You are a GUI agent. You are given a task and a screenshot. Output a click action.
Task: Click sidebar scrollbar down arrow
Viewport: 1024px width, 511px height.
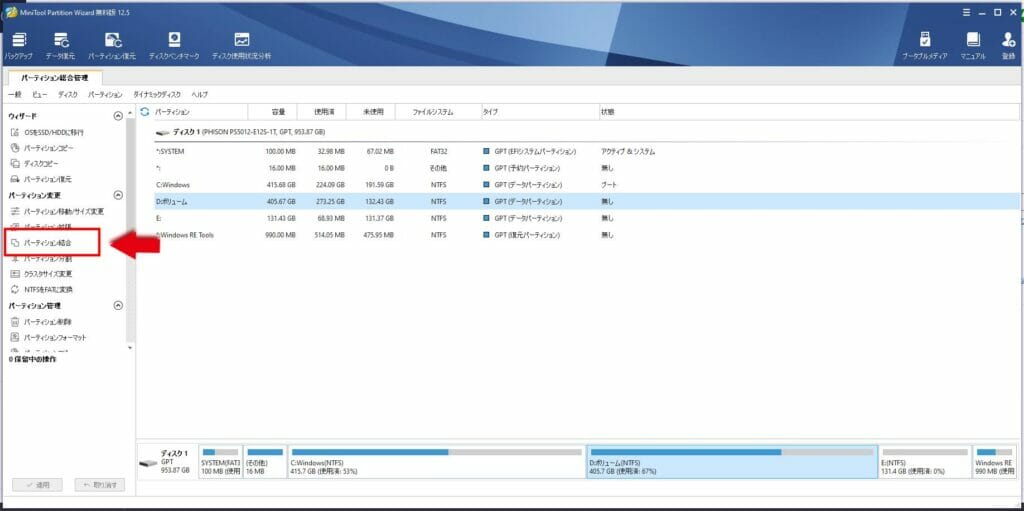(x=129, y=348)
